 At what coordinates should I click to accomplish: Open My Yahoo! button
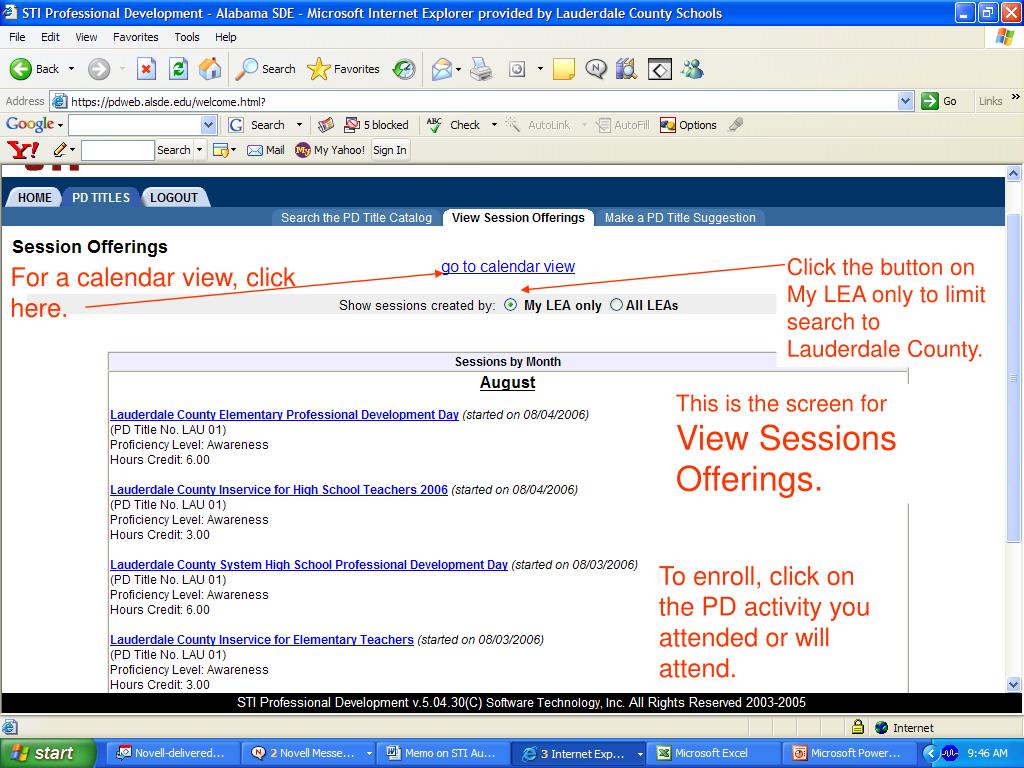pos(330,150)
